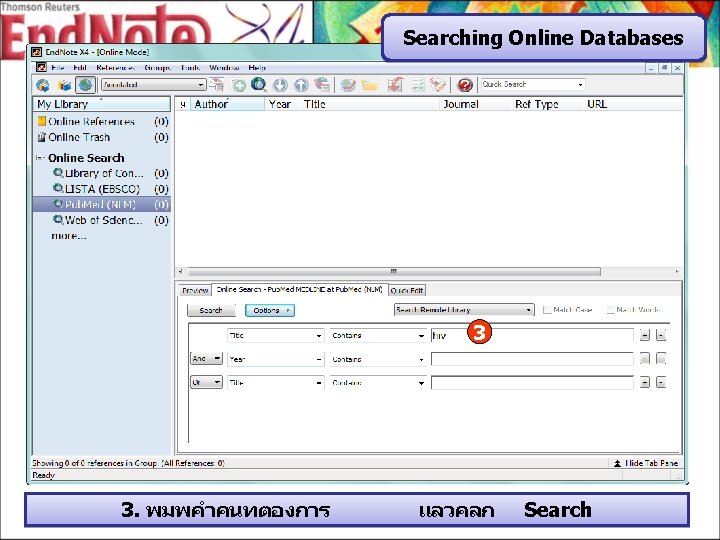Click the Find Full Text icon

coord(322,84)
